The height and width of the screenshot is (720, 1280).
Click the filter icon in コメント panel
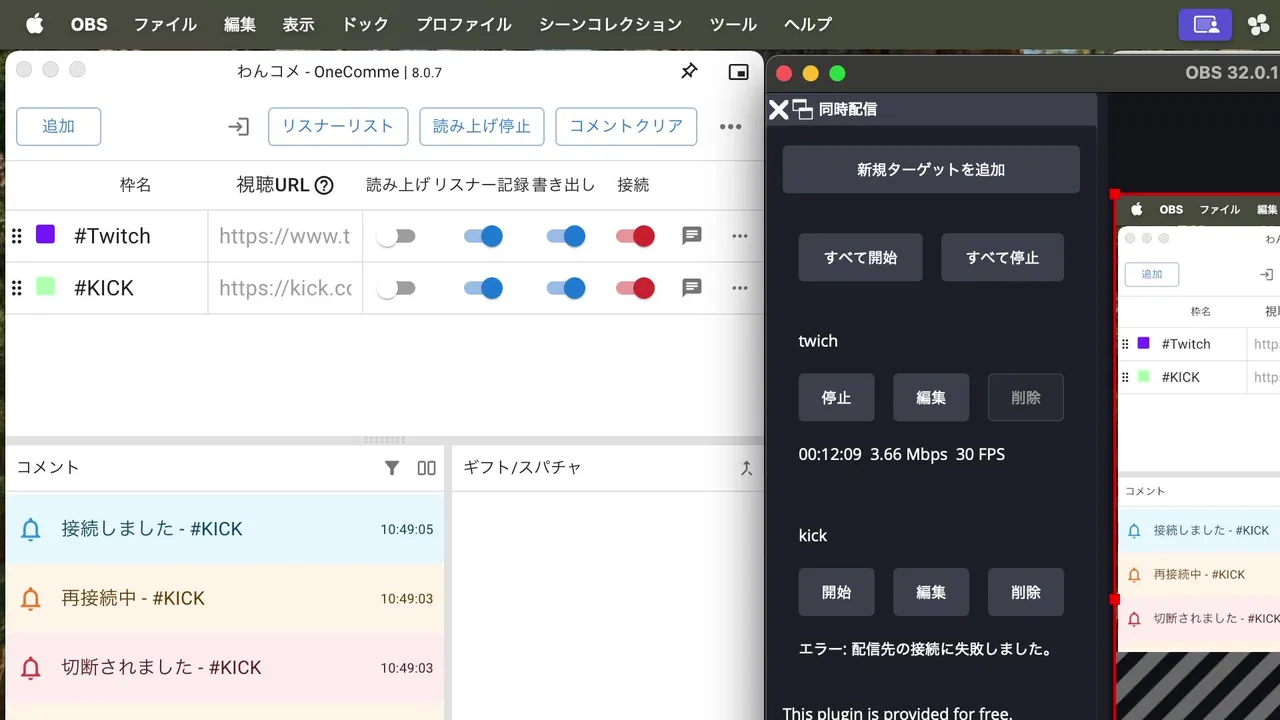point(392,468)
